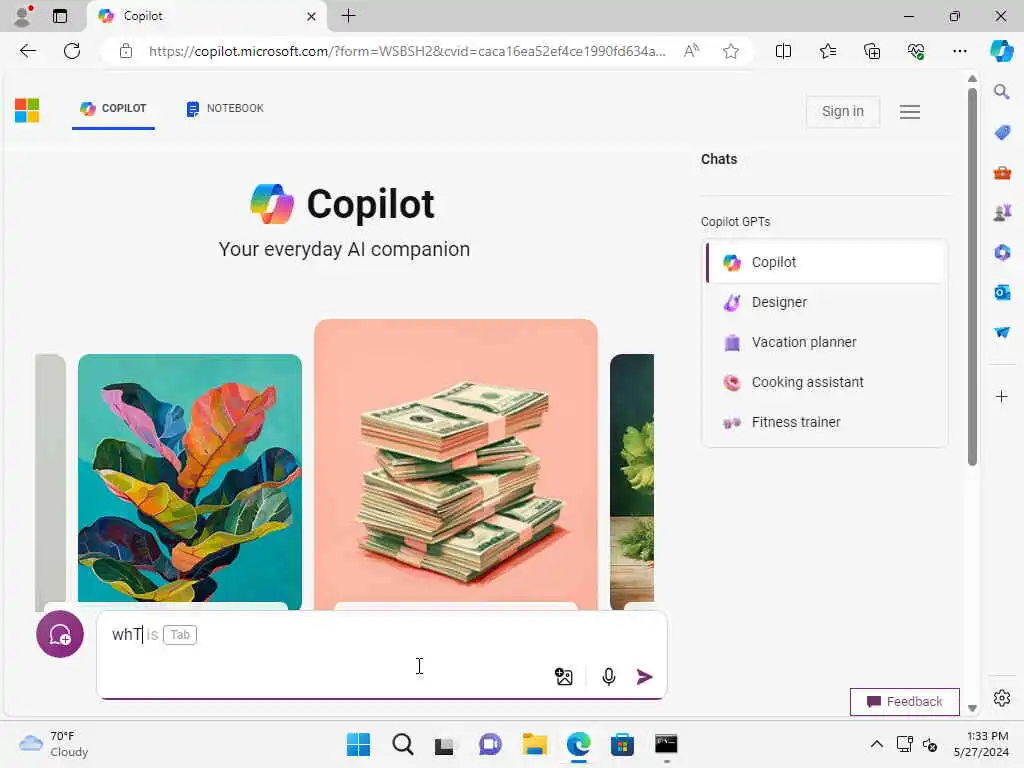Refresh the page

[x=72, y=51]
